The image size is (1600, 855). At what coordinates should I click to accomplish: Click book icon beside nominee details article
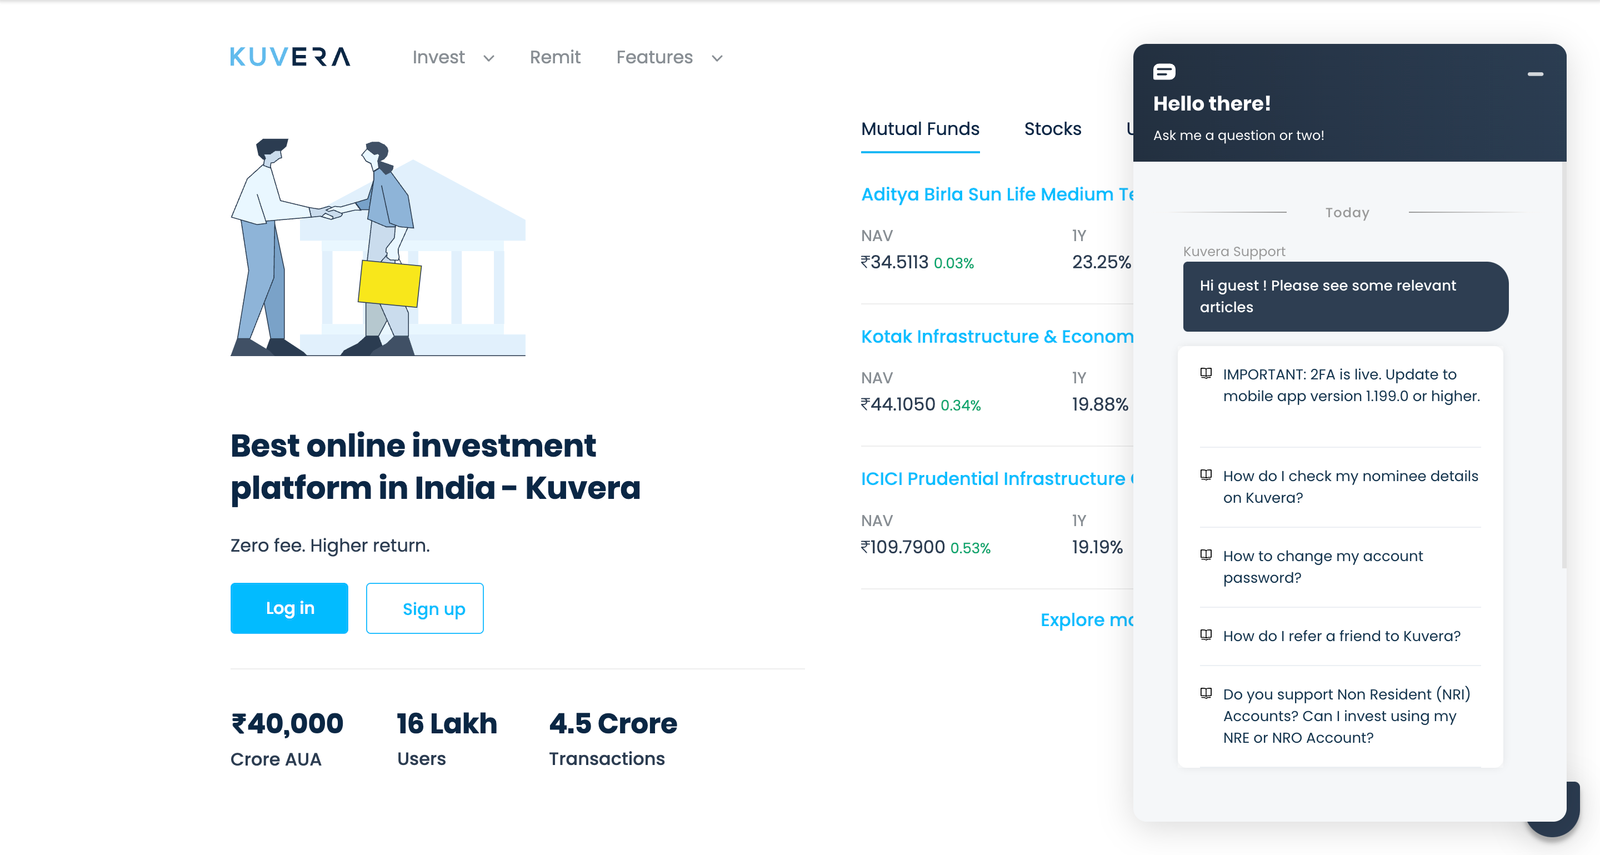click(1206, 476)
